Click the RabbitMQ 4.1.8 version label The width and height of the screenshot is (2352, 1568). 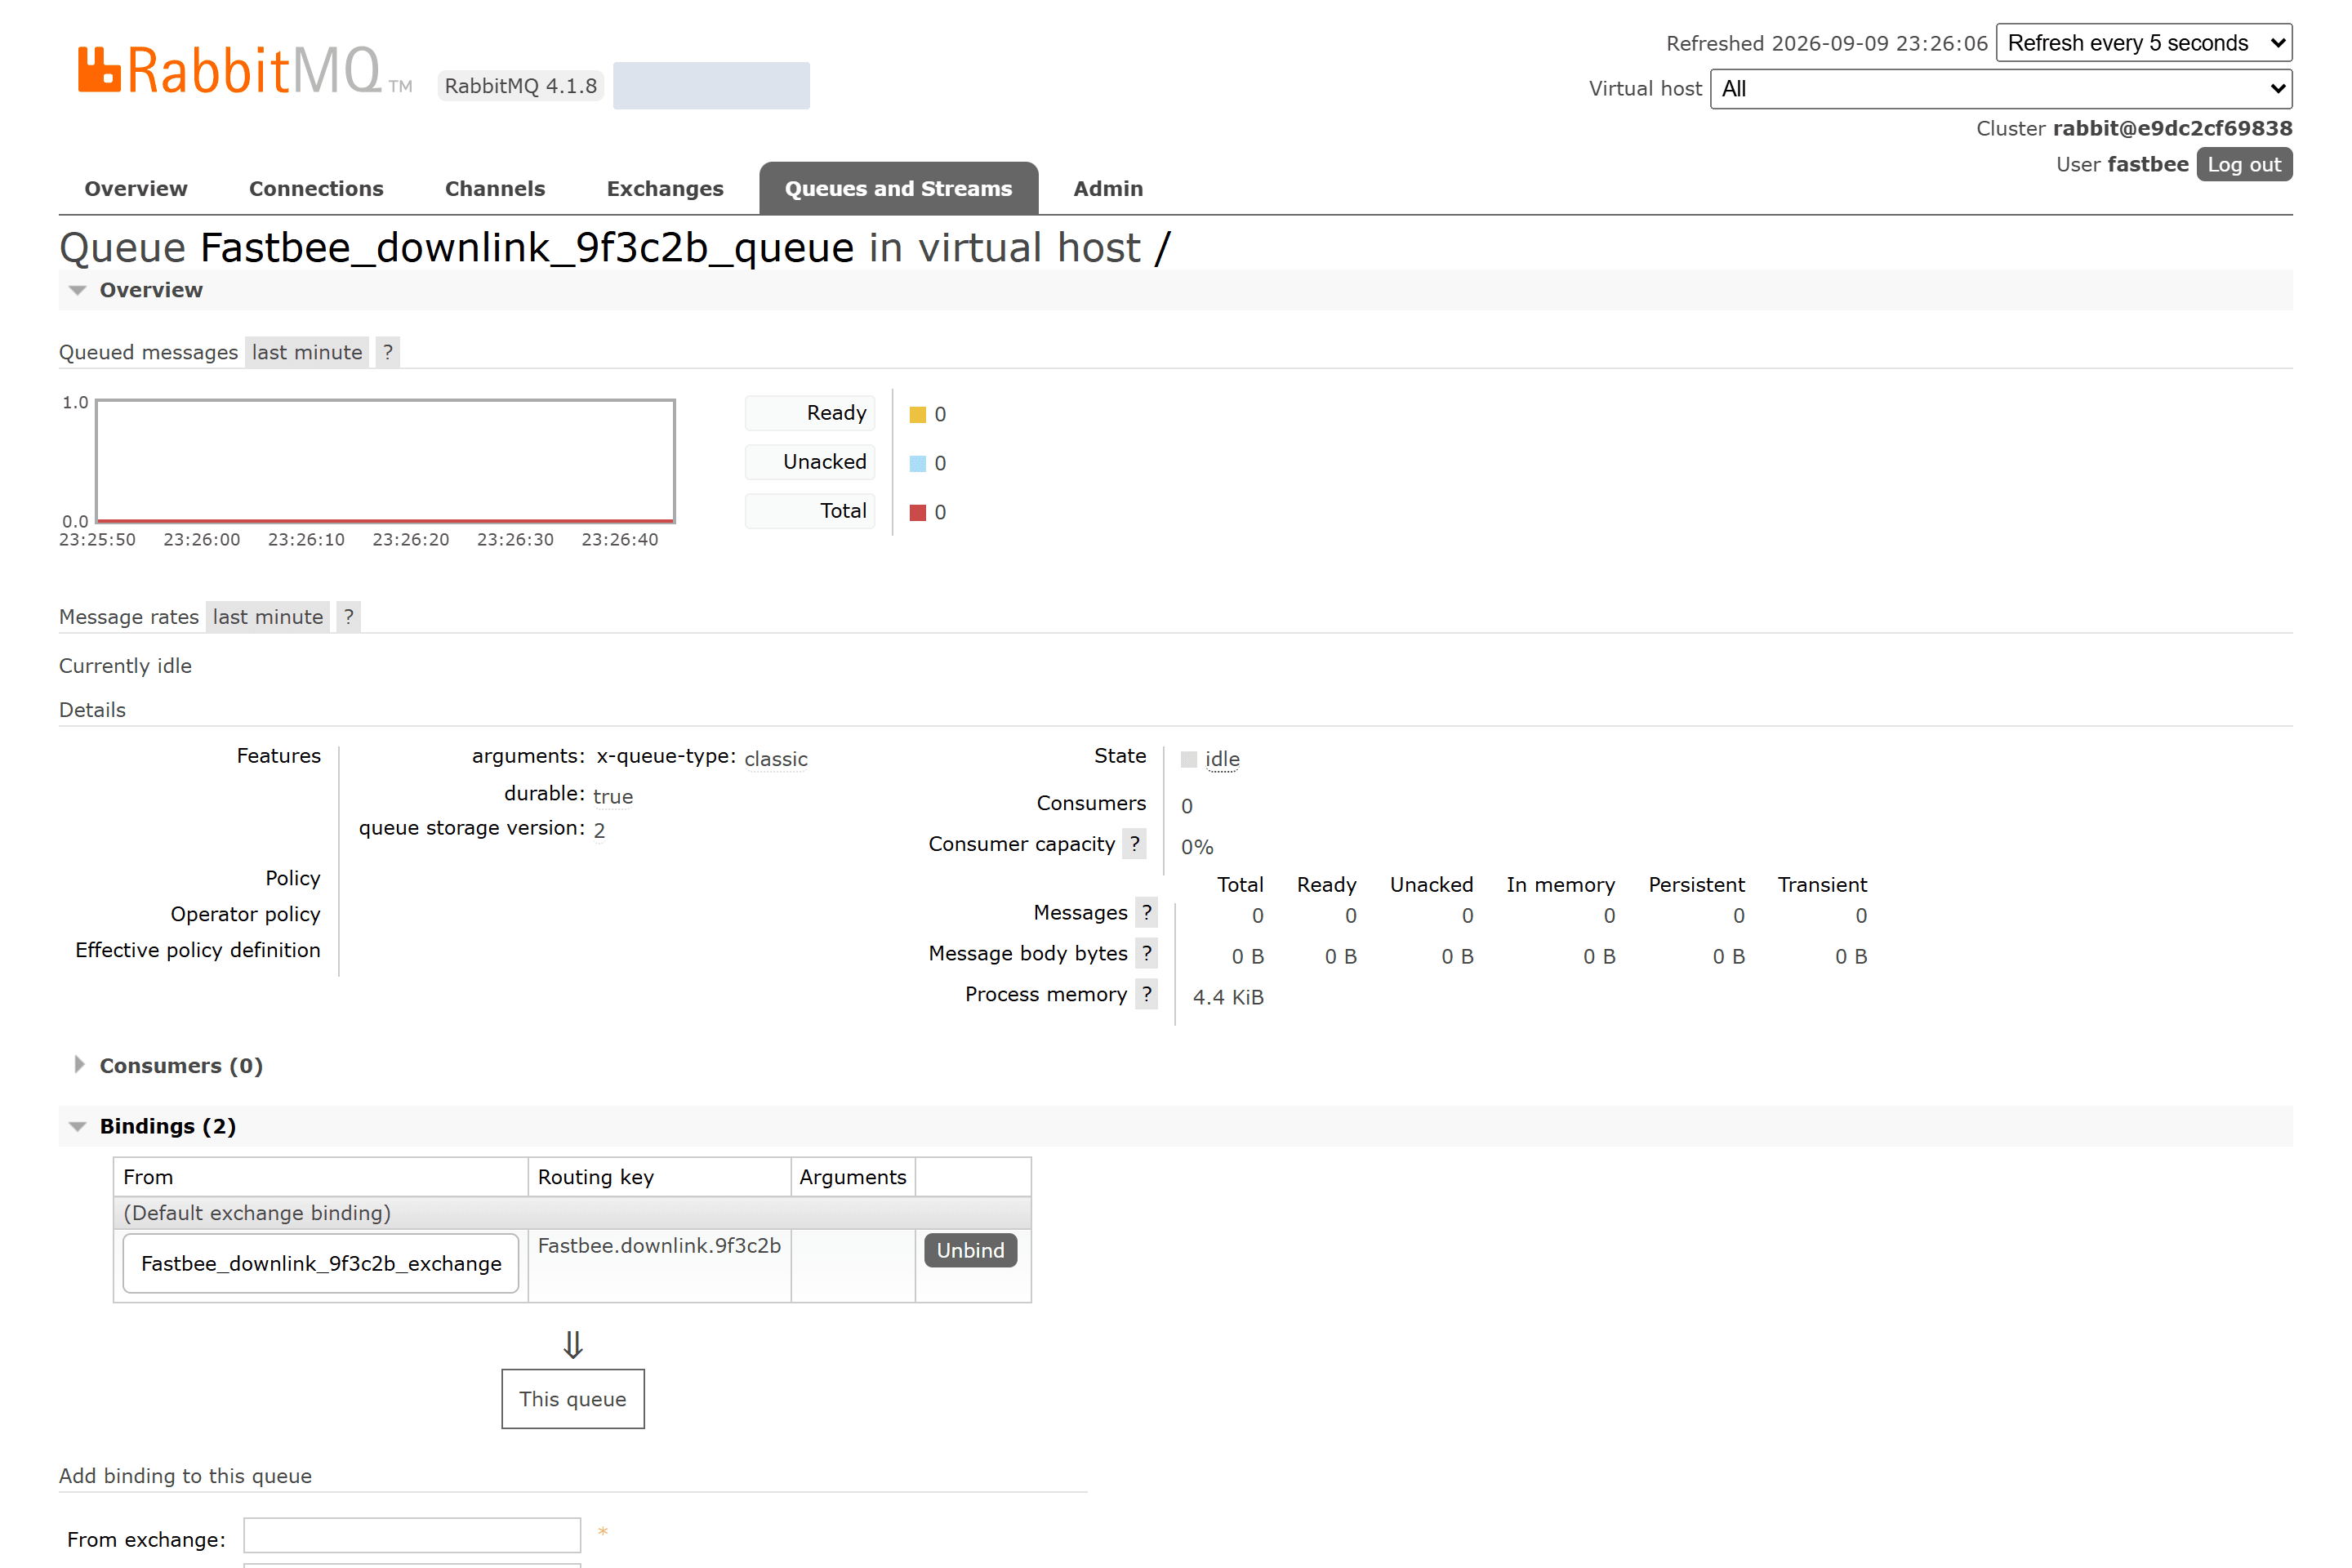tap(520, 86)
